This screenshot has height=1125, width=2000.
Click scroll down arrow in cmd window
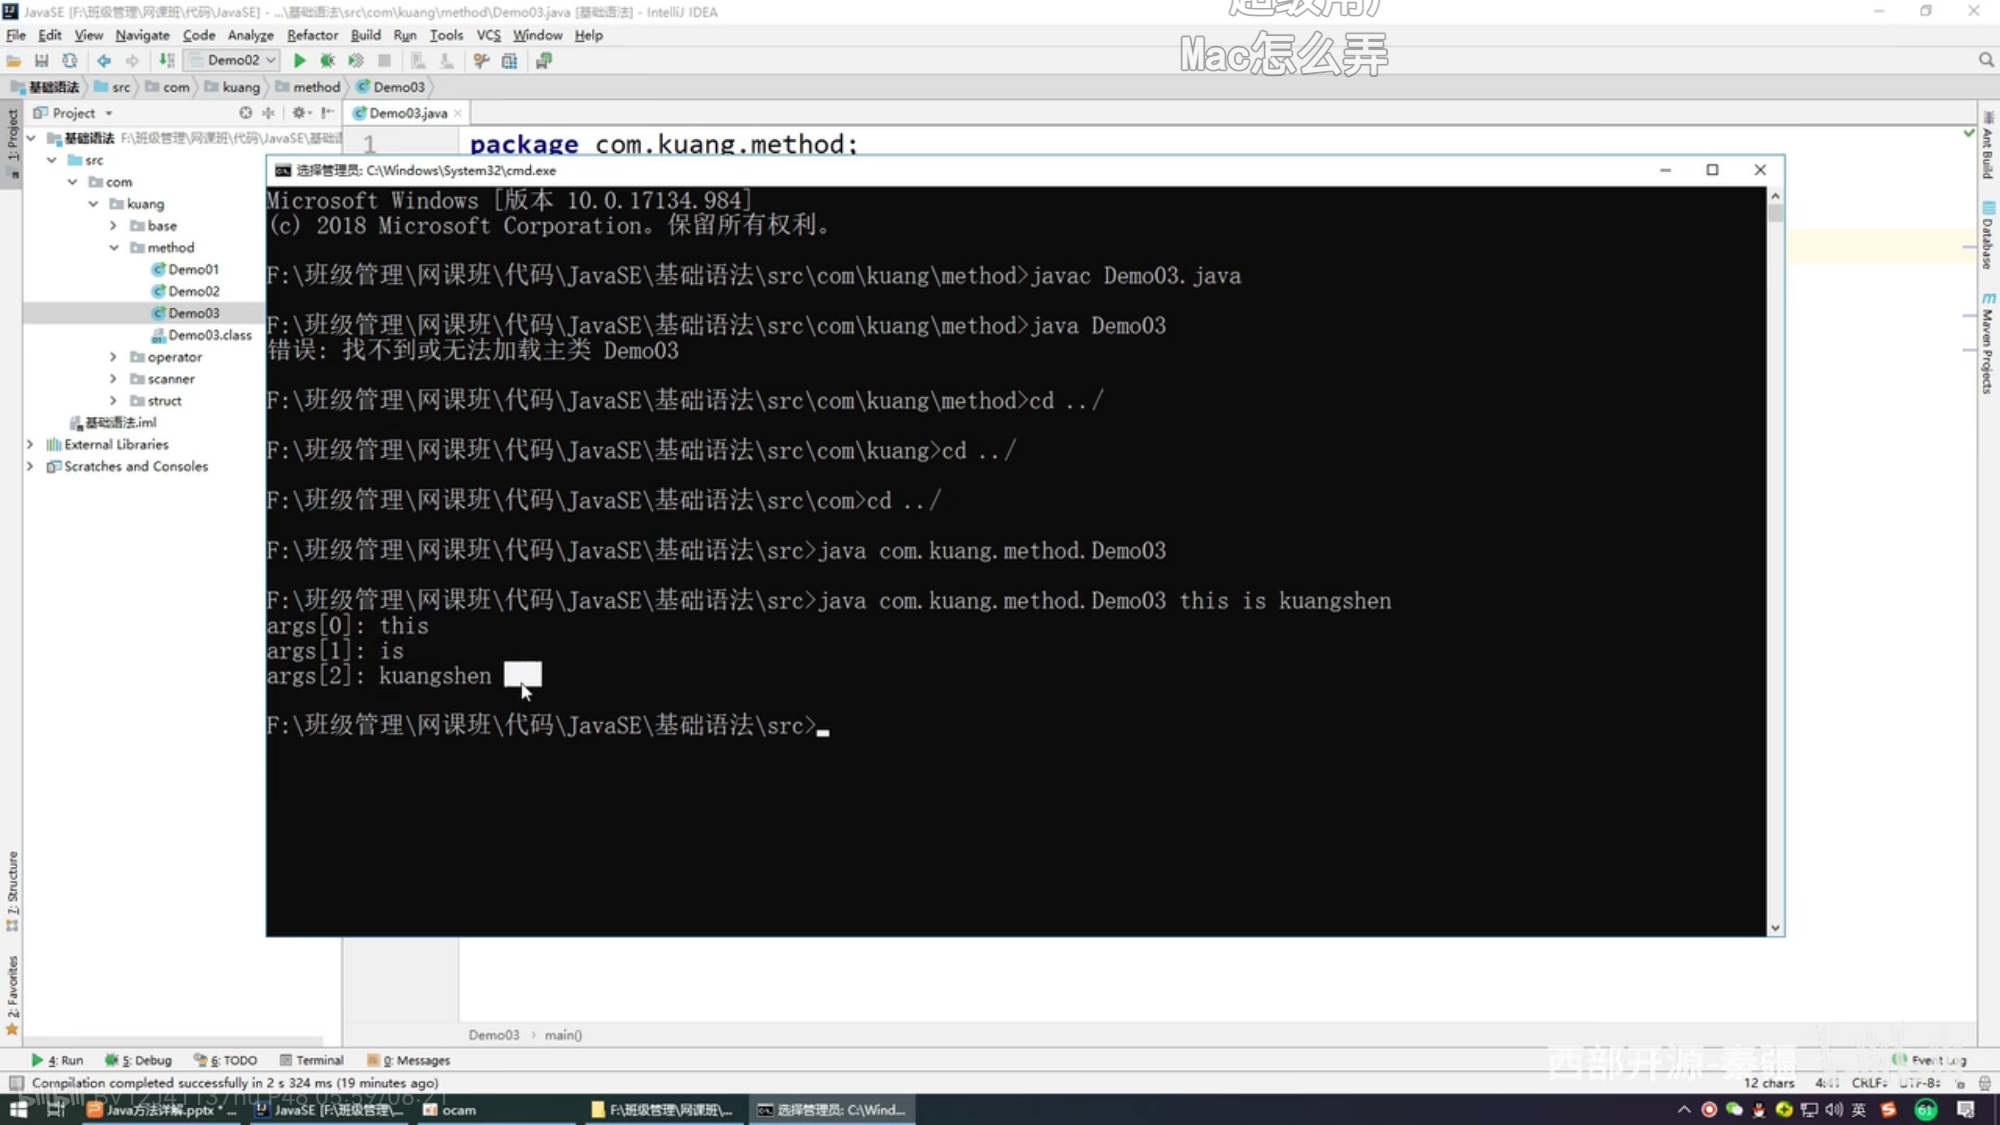point(1776,928)
